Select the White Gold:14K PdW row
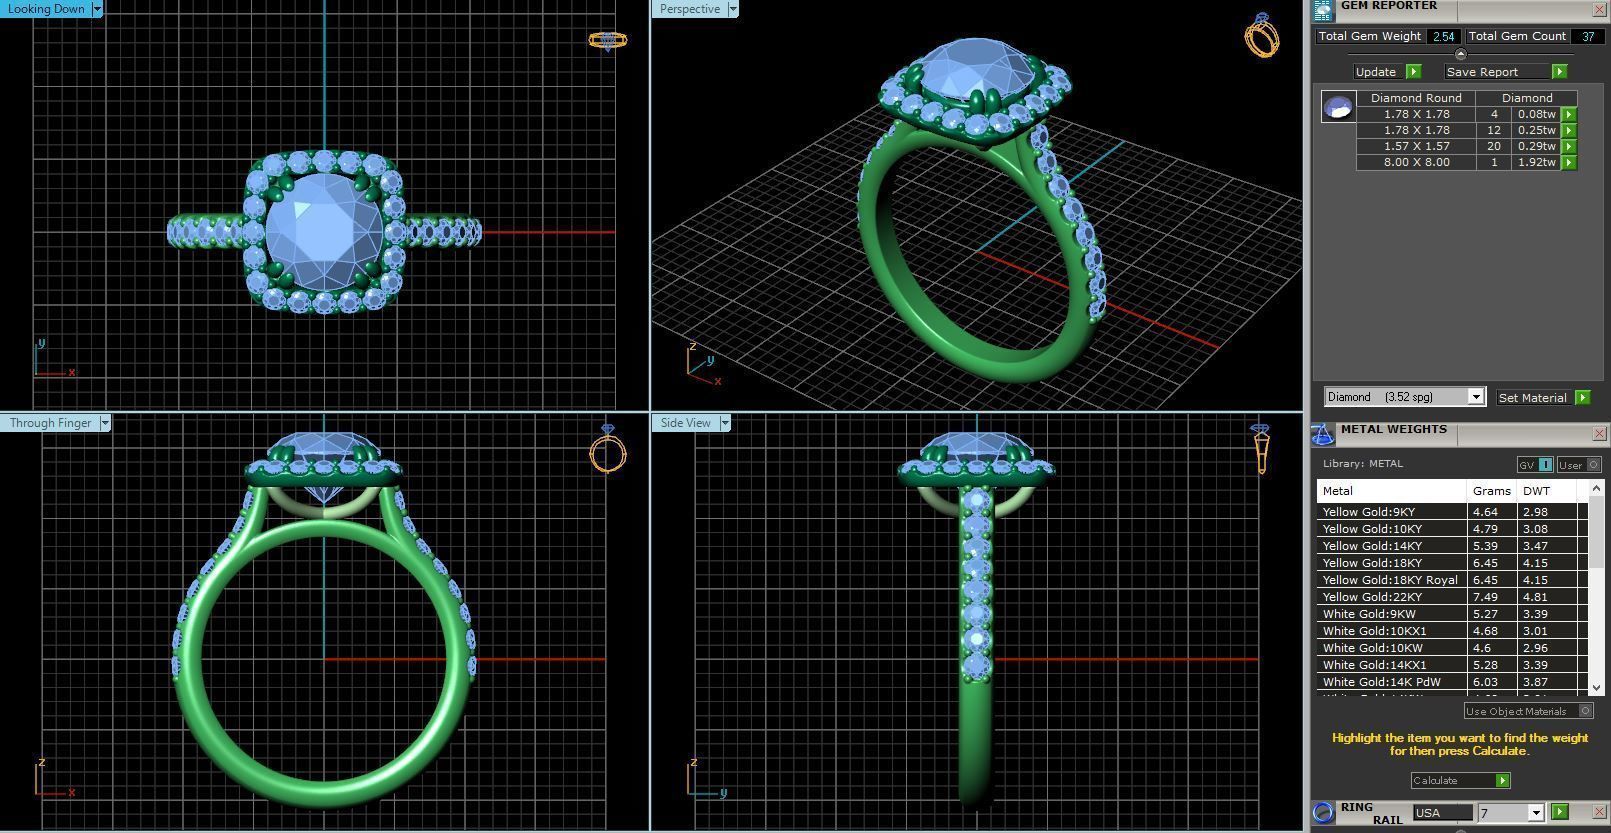The image size is (1611, 833). [x=1452, y=682]
